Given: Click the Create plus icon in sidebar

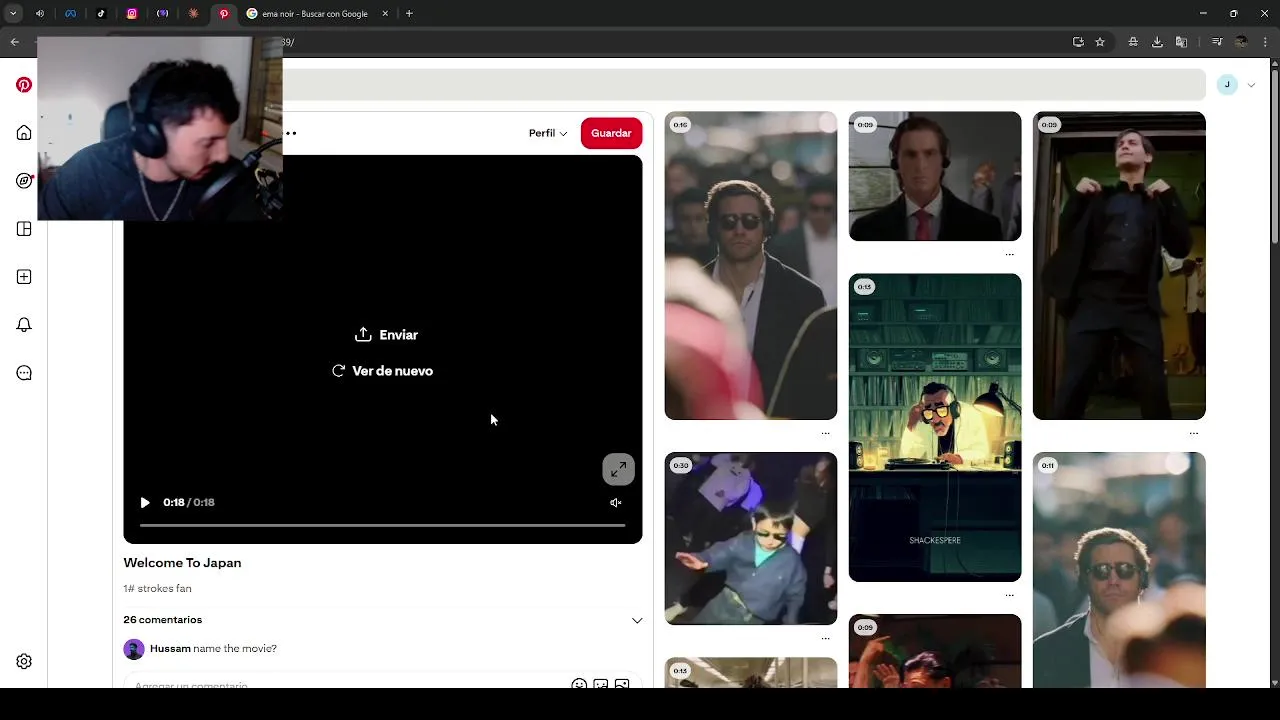Looking at the screenshot, I should pos(24,277).
